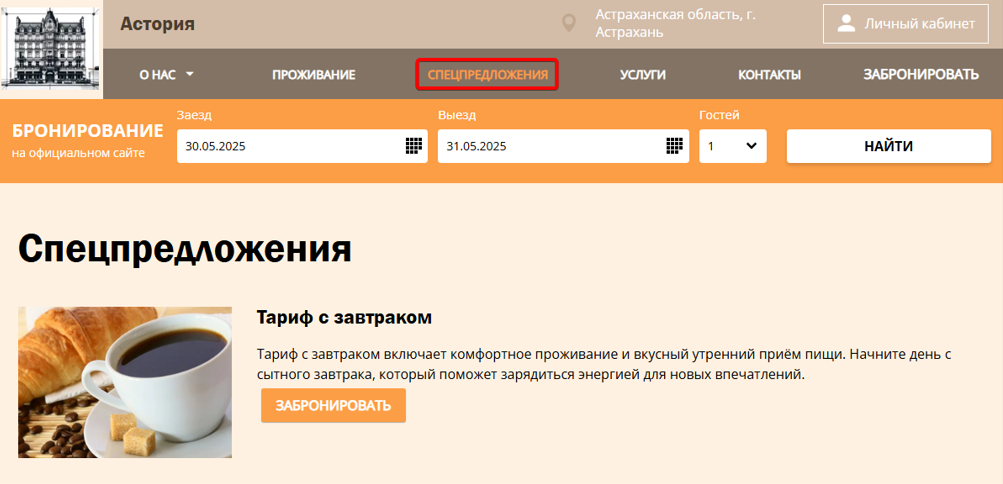Click the Спецпредложения page heading

click(x=185, y=248)
